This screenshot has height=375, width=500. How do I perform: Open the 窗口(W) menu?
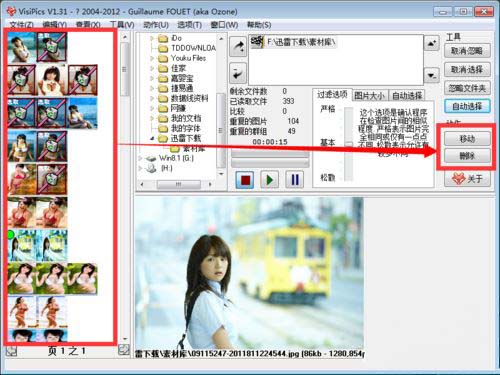(x=224, y=25)
